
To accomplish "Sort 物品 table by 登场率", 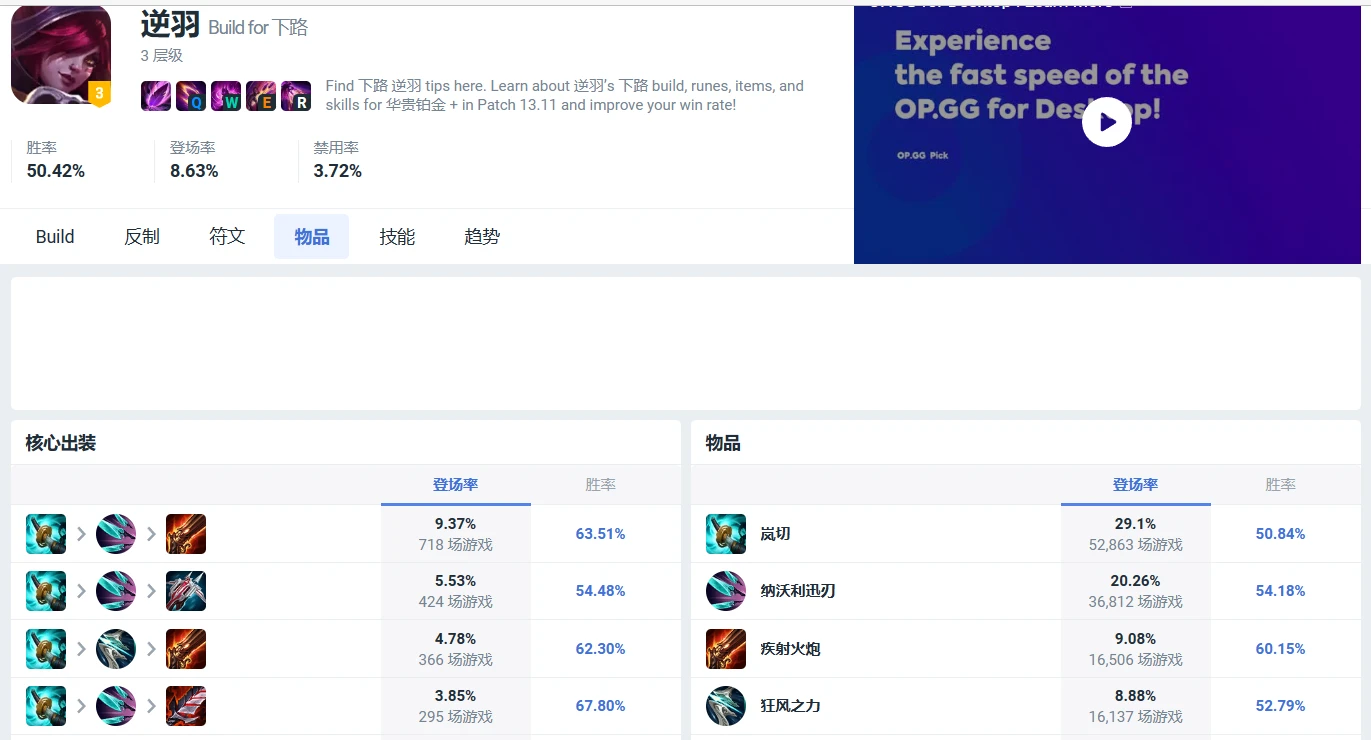I will point(1136,485).
